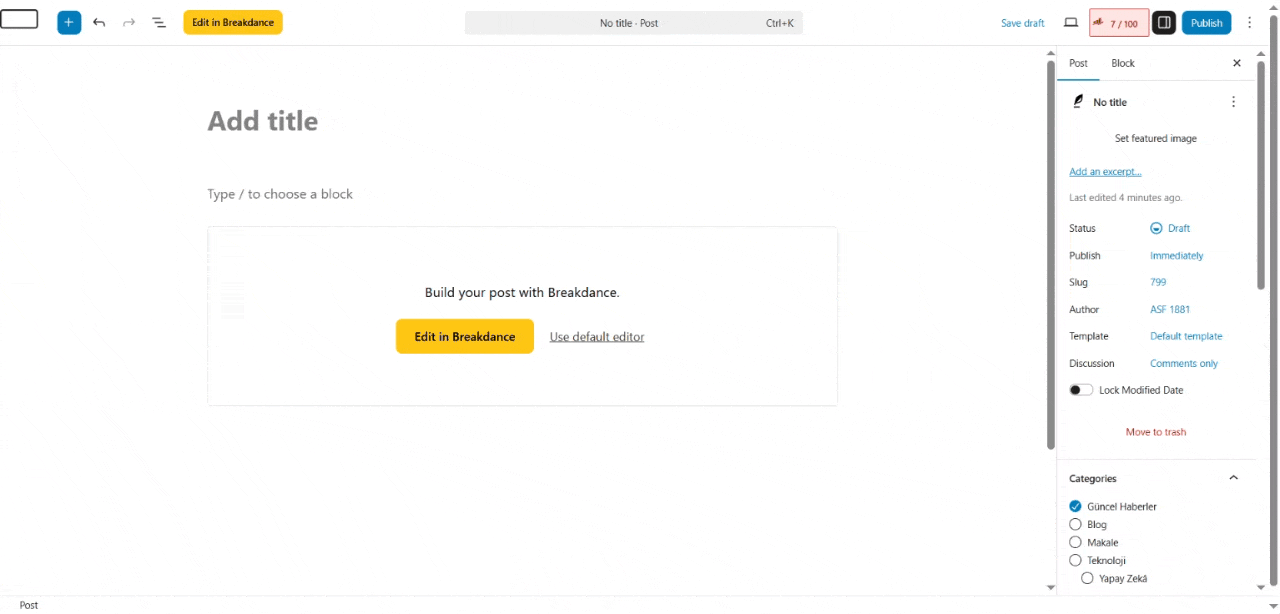This screenshot has width=1280, height=614.
Task: Click the SEO score 7 / 100 indicator
Action: [x=1118, y=23]
